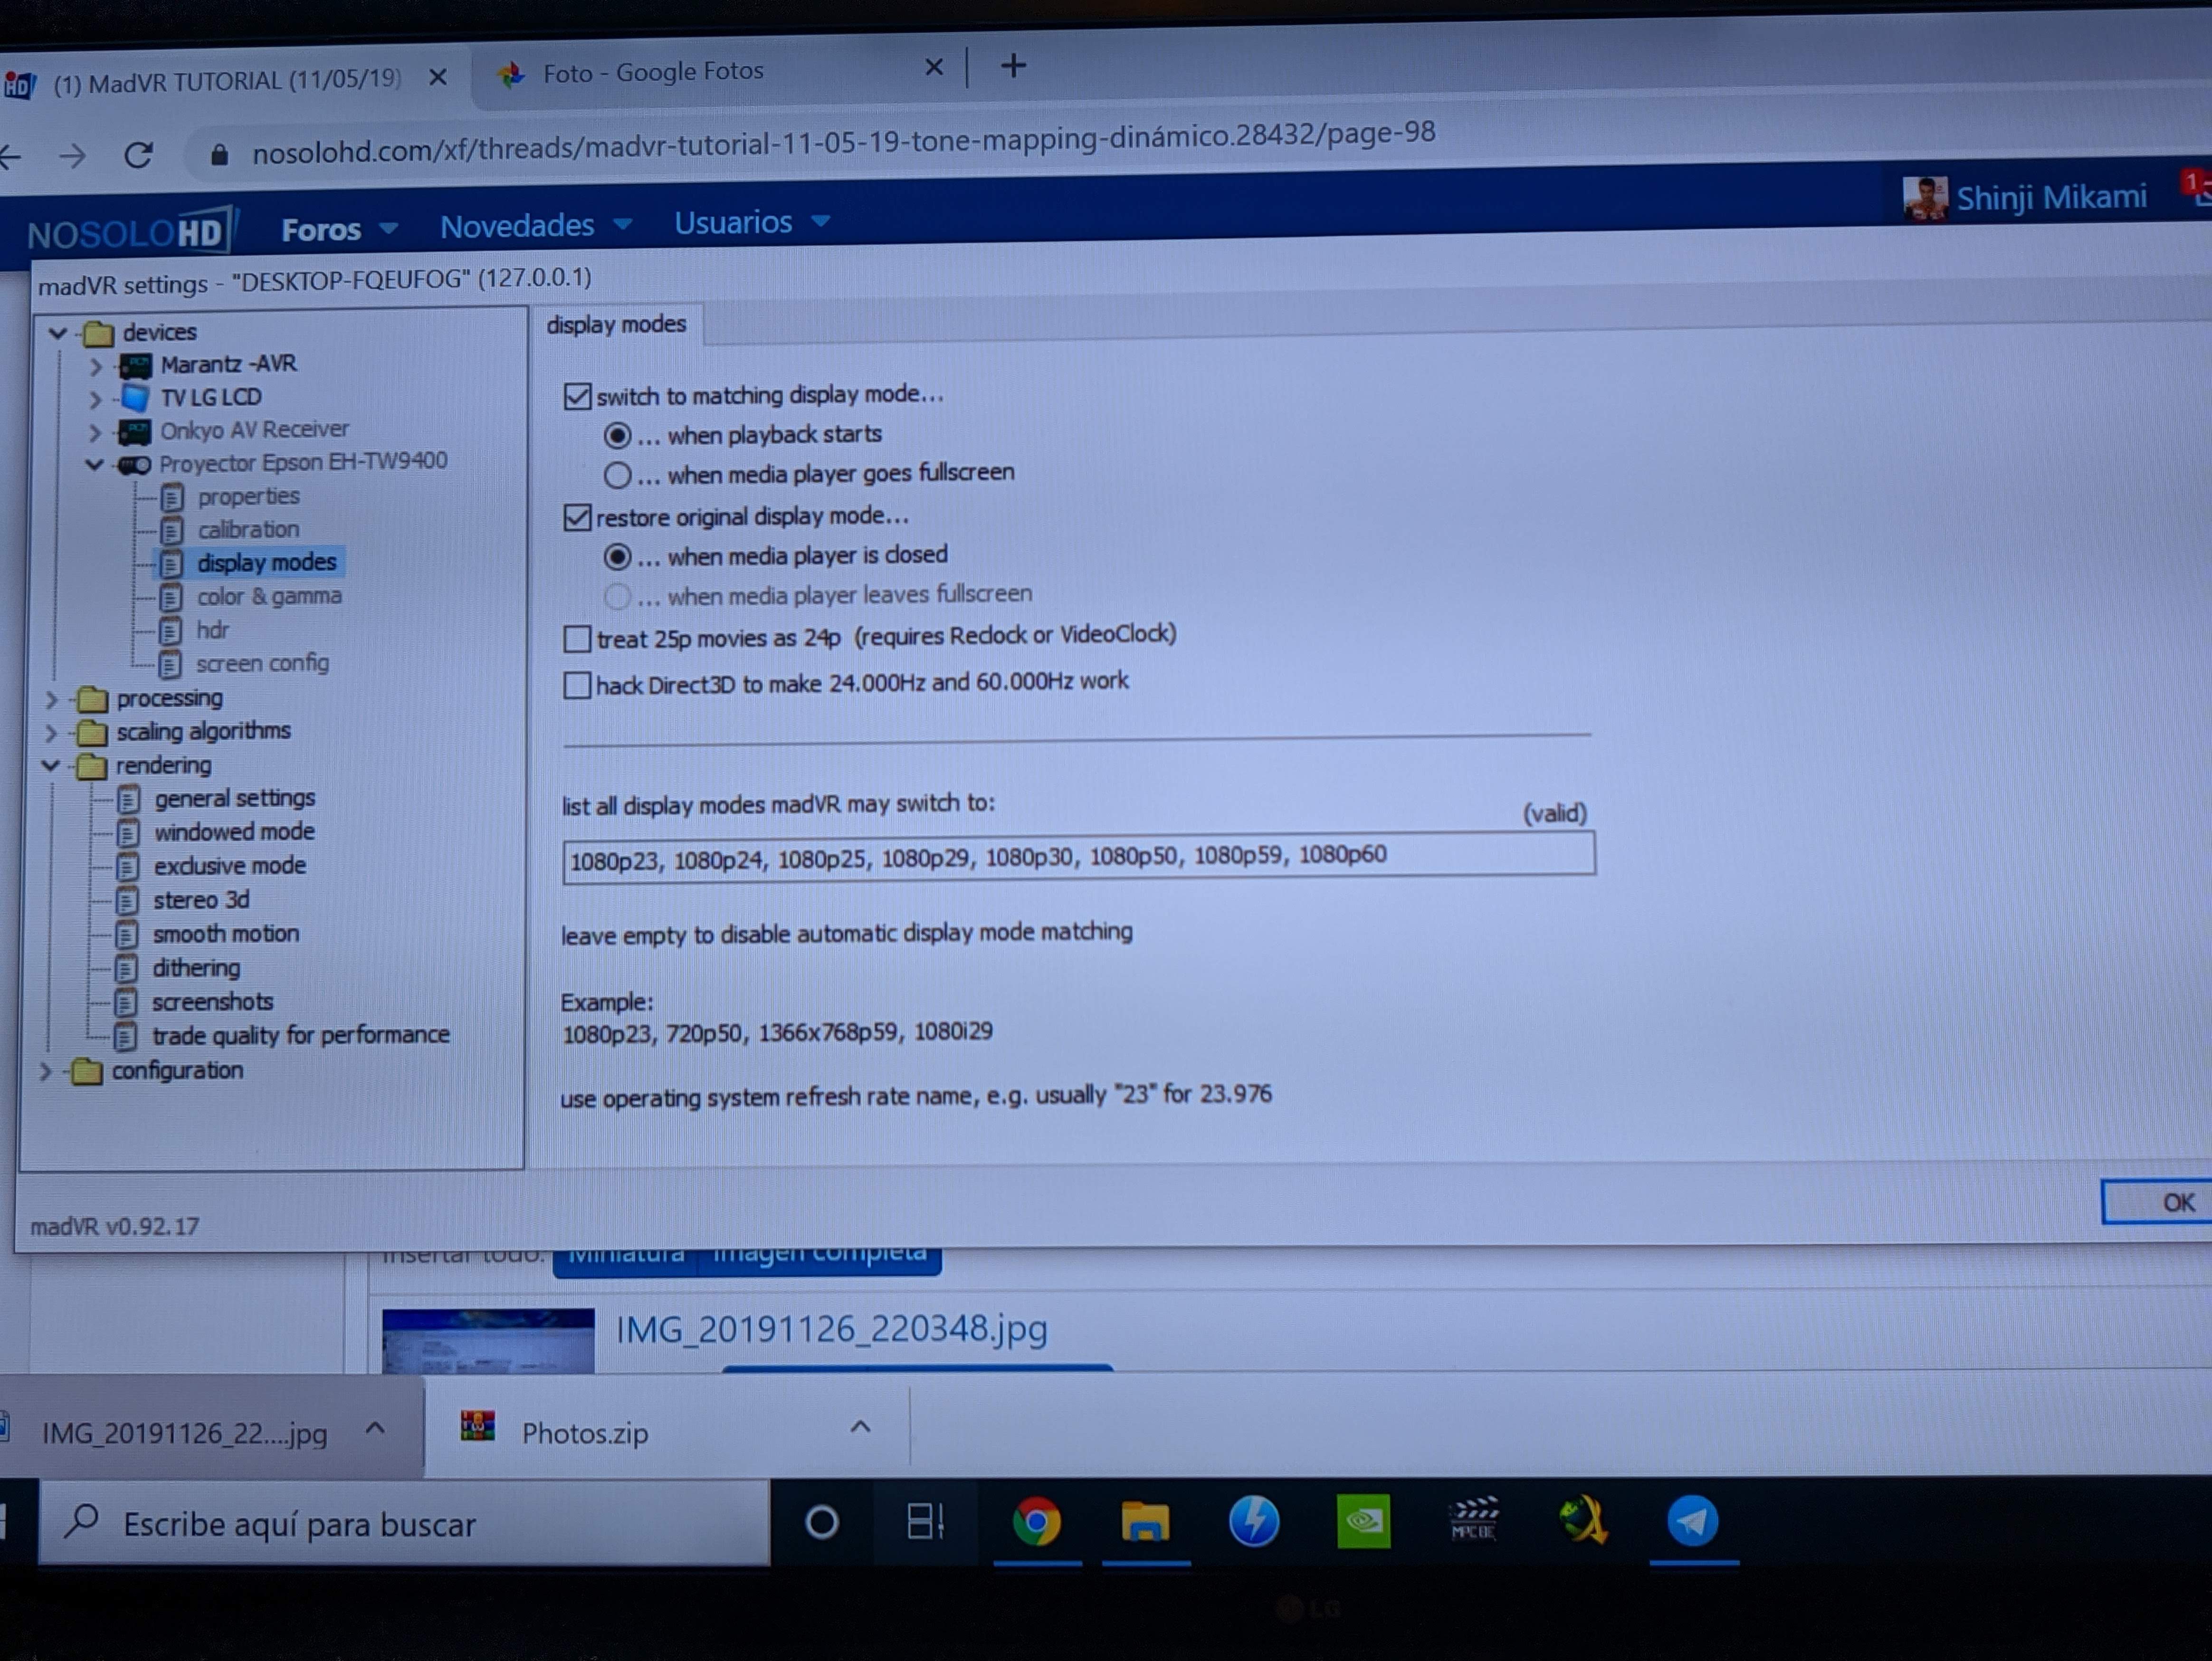
Task: Click the rendering folder icon
Action: tap(91, 766)
